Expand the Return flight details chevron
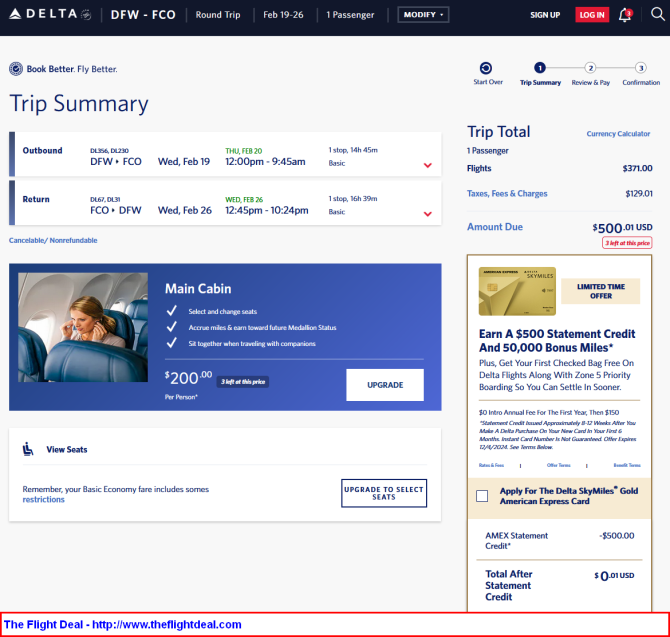This screenshot has width=670, height=637. (427, 214)
